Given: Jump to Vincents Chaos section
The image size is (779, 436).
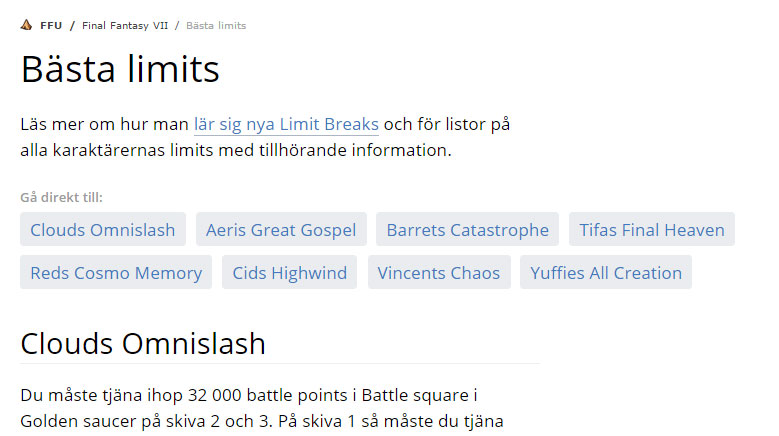Looking at the screenshot, I should 438,273.
